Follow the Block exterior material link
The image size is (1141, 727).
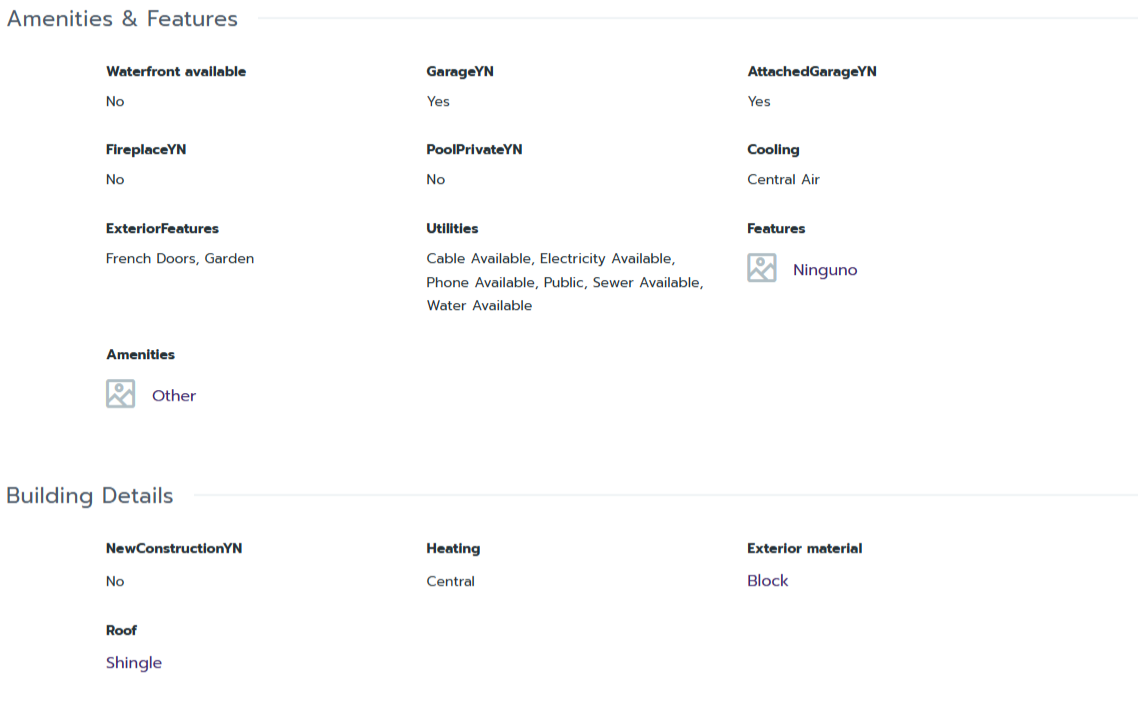click(x=767, y=581)
